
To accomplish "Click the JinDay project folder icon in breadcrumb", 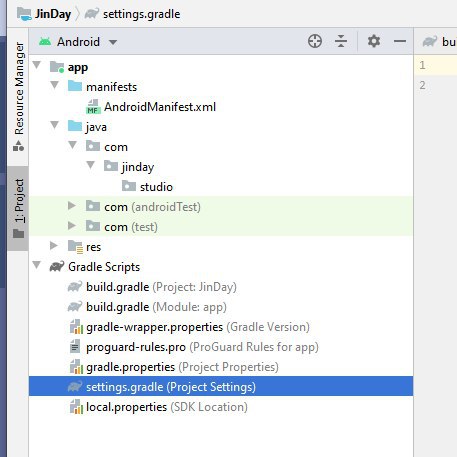I will pos(24,14).
